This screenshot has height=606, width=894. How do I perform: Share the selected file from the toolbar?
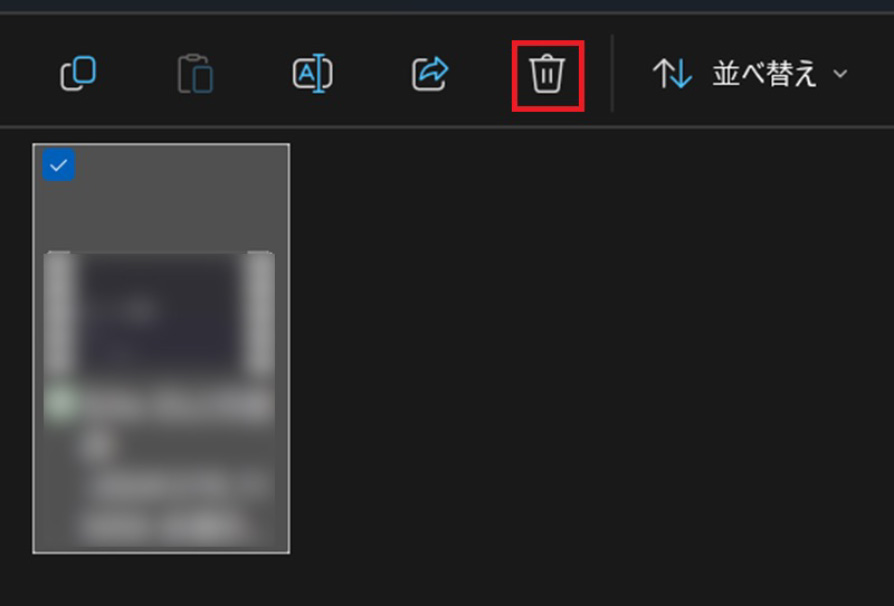[x=430, y=74]
